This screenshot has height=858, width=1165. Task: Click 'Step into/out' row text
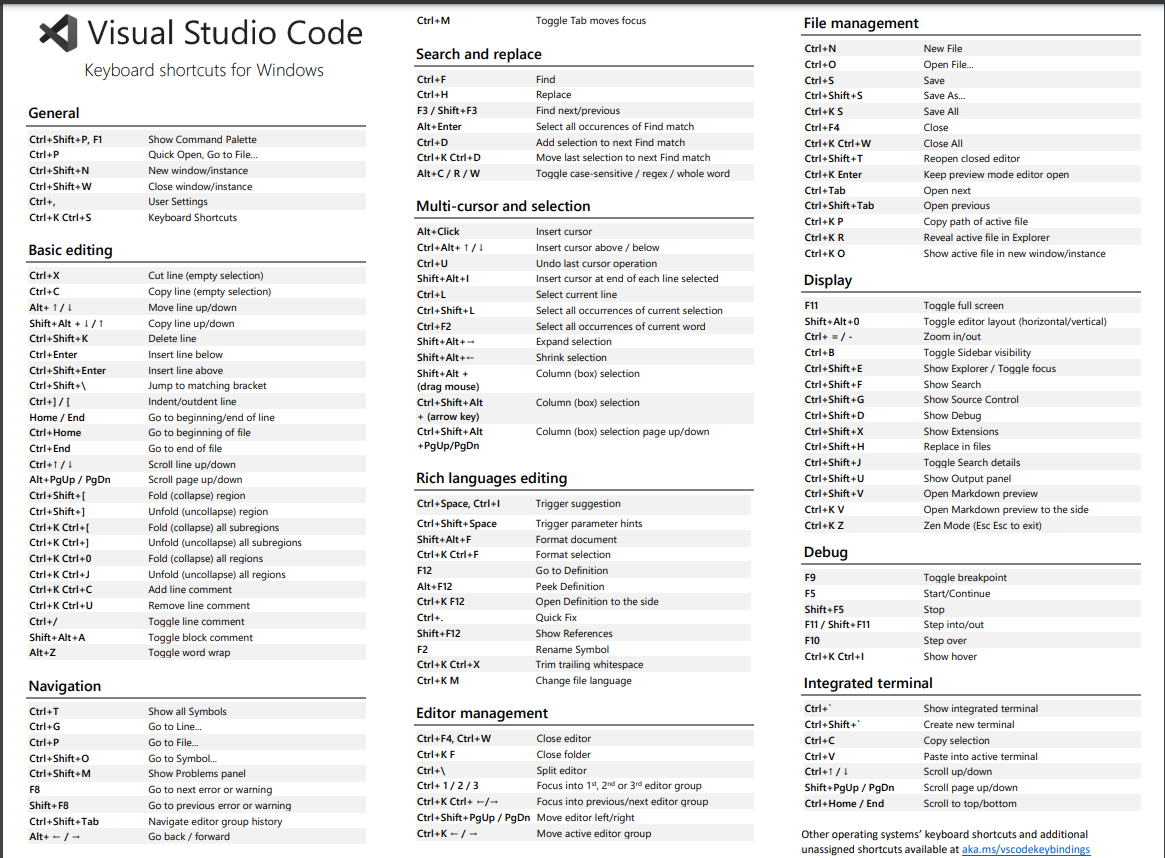click(954, 625)
